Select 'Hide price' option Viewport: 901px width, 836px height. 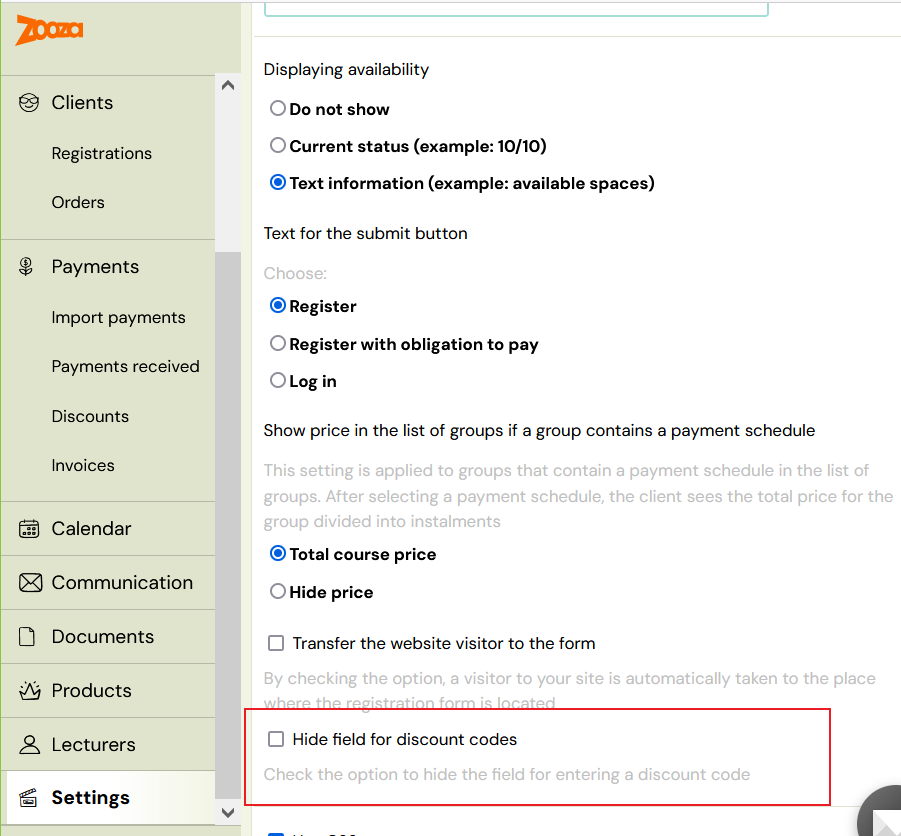coord(278,591)
